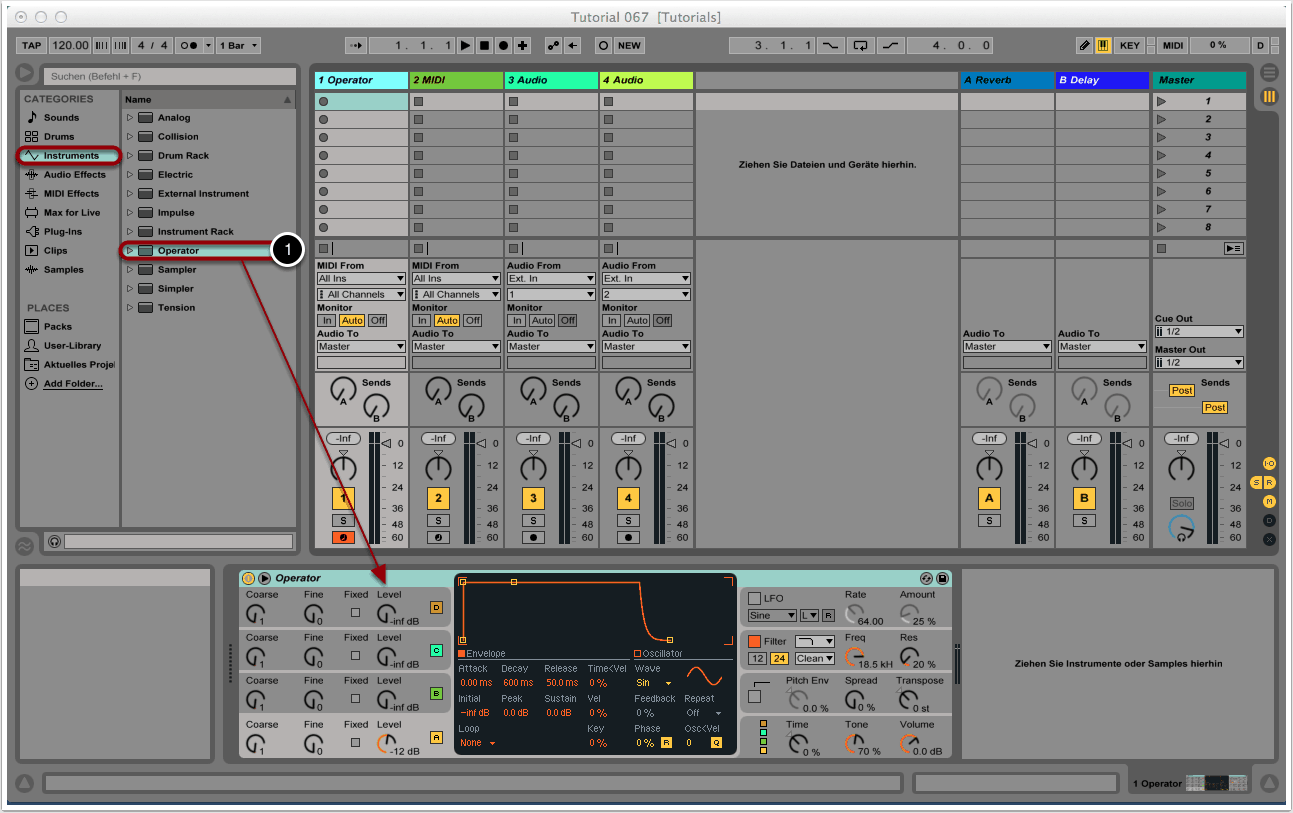Click the Play button in transport

pyautogui.click(x=465, y=46)
